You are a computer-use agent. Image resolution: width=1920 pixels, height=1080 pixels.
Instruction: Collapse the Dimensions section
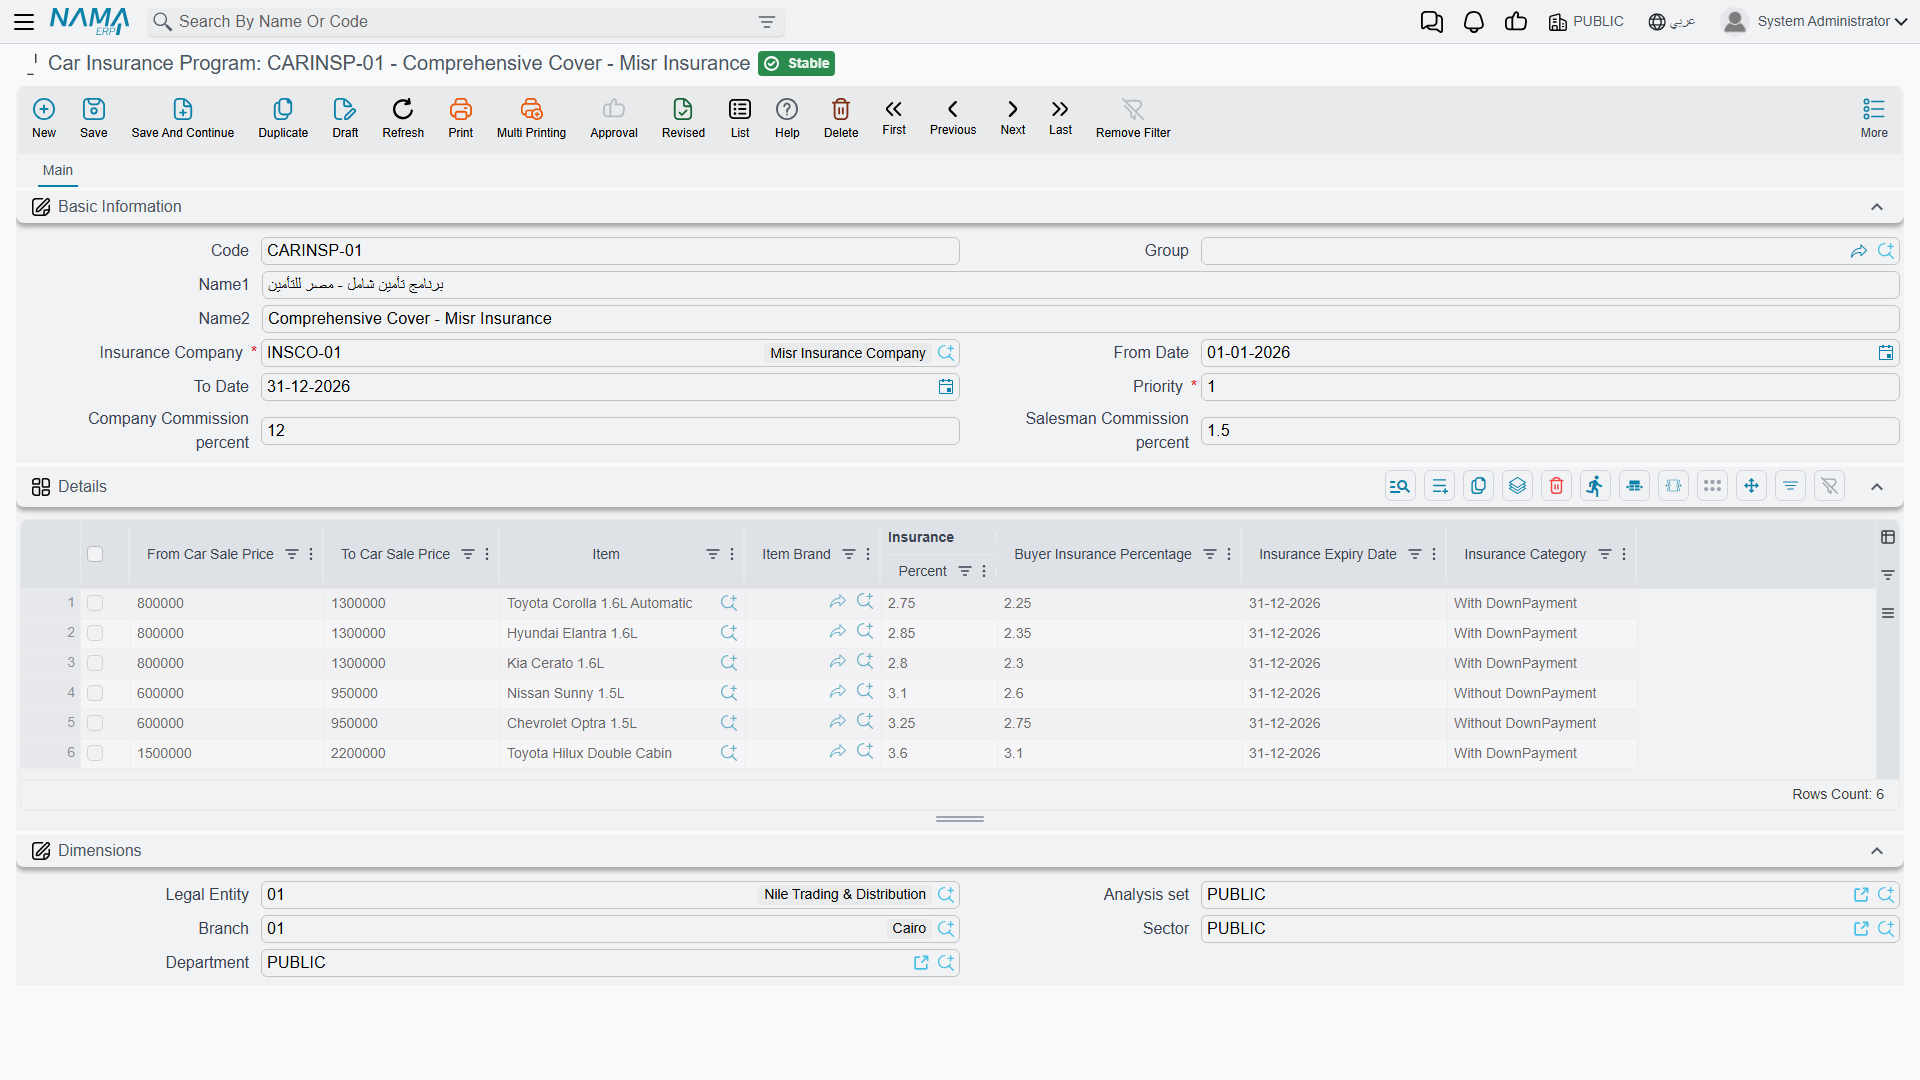[x=1877, y=851]
